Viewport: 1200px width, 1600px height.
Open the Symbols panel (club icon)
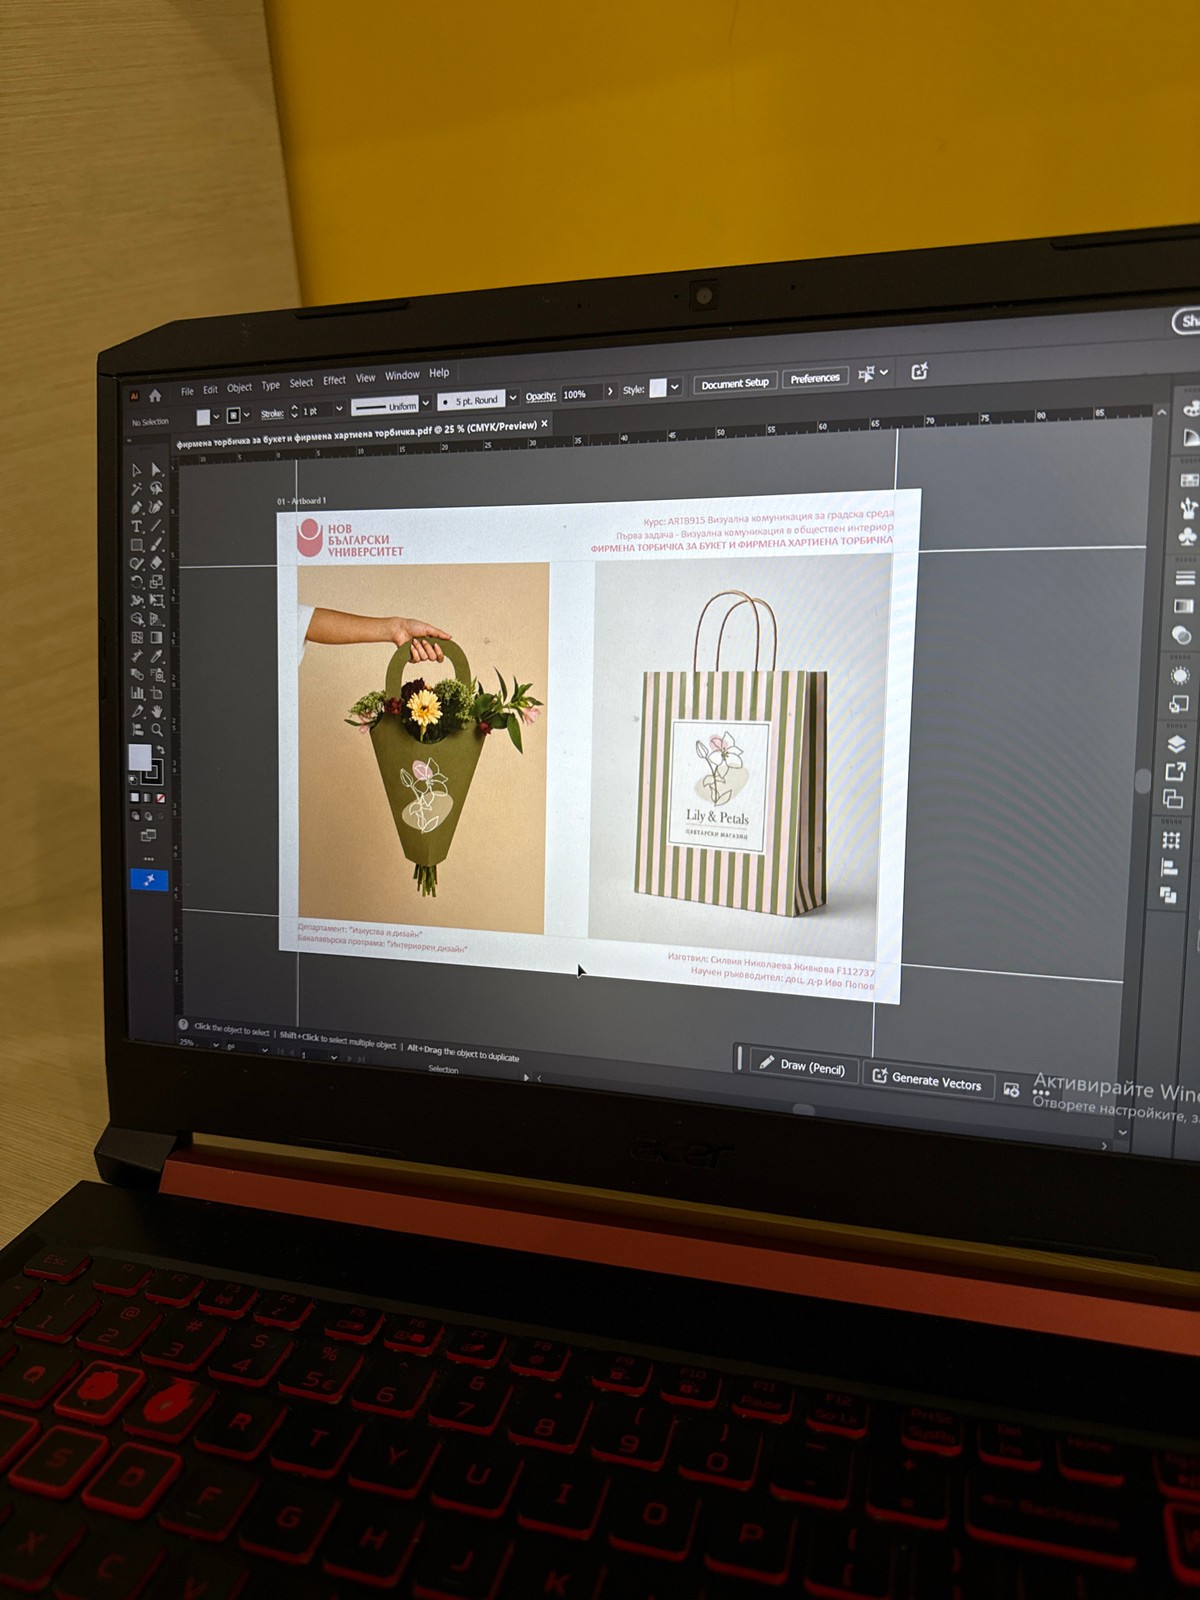point(1187,537)
